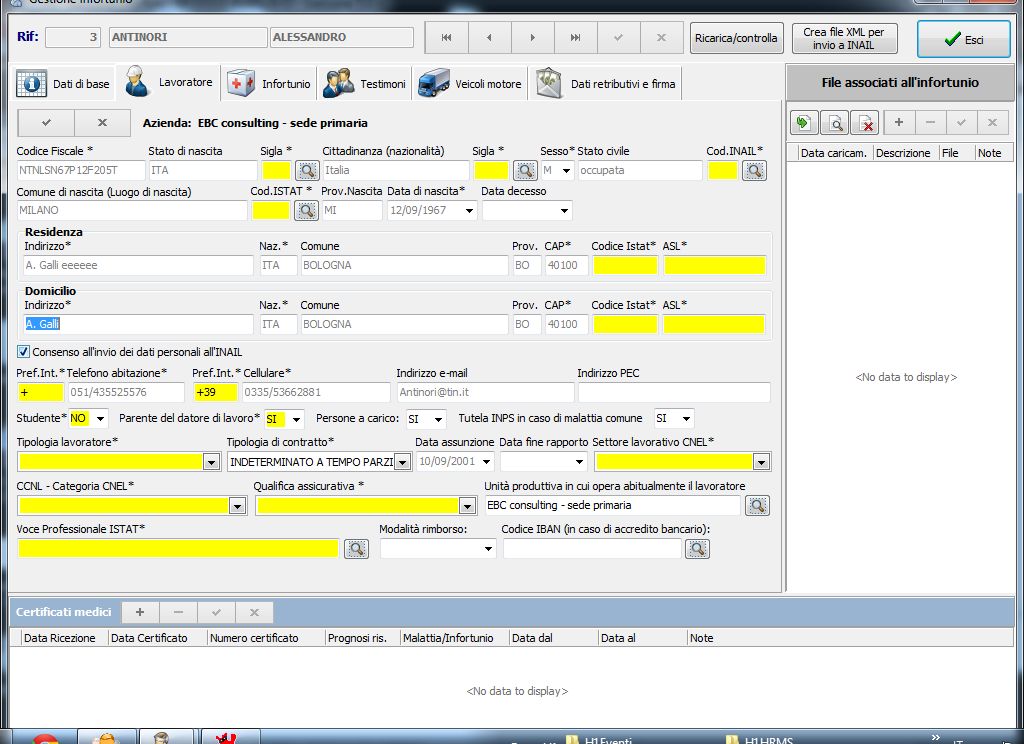Go to the next record arrow
Image resolution: width=1024 pixels, height=744 pixels.
pyautogui.click(x=533, y=37)
